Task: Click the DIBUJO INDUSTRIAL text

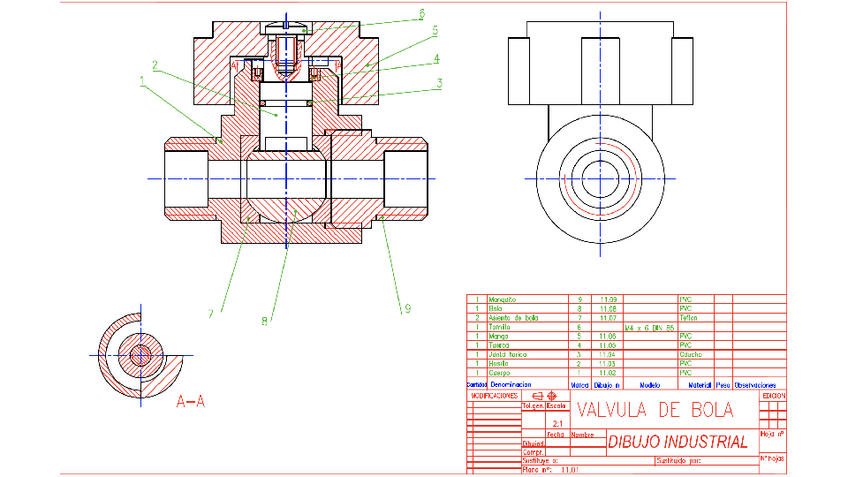Action: [x=678, y=441]
